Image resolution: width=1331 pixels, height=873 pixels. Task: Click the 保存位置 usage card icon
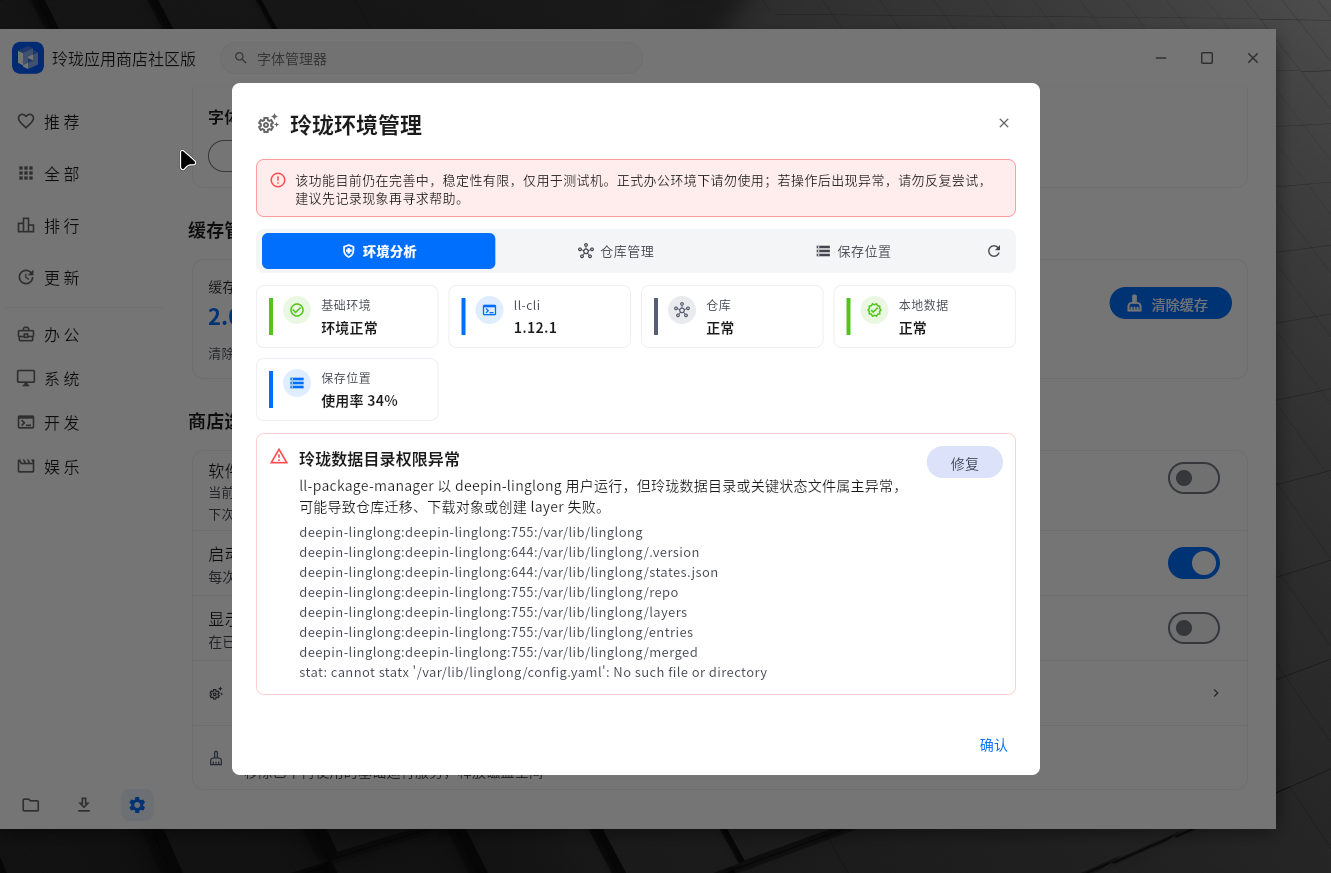[297, 383]
